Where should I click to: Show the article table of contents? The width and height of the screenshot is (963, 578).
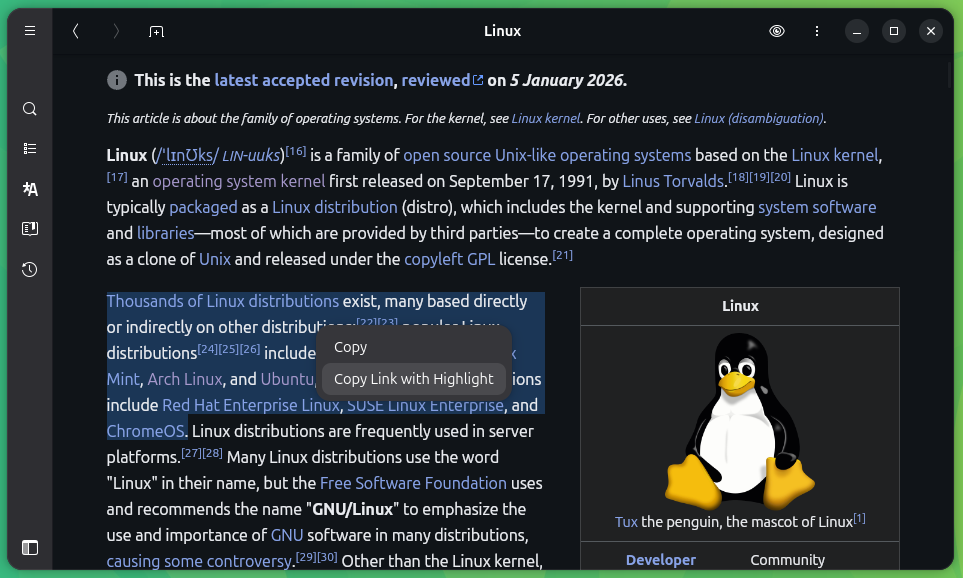[x=30, y=149]
